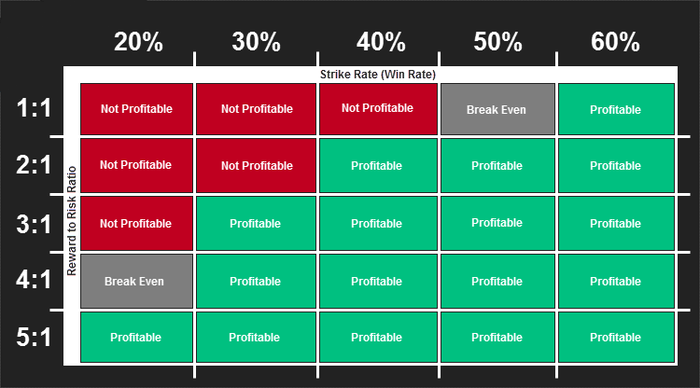
Task: Select the 60% column header
Action: point(615,42)
